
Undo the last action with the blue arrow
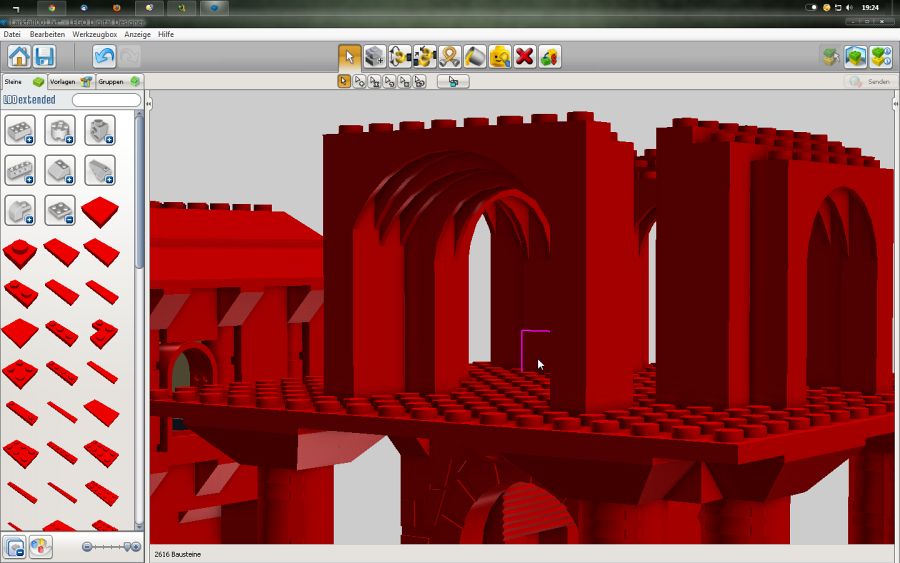[104, 56]
